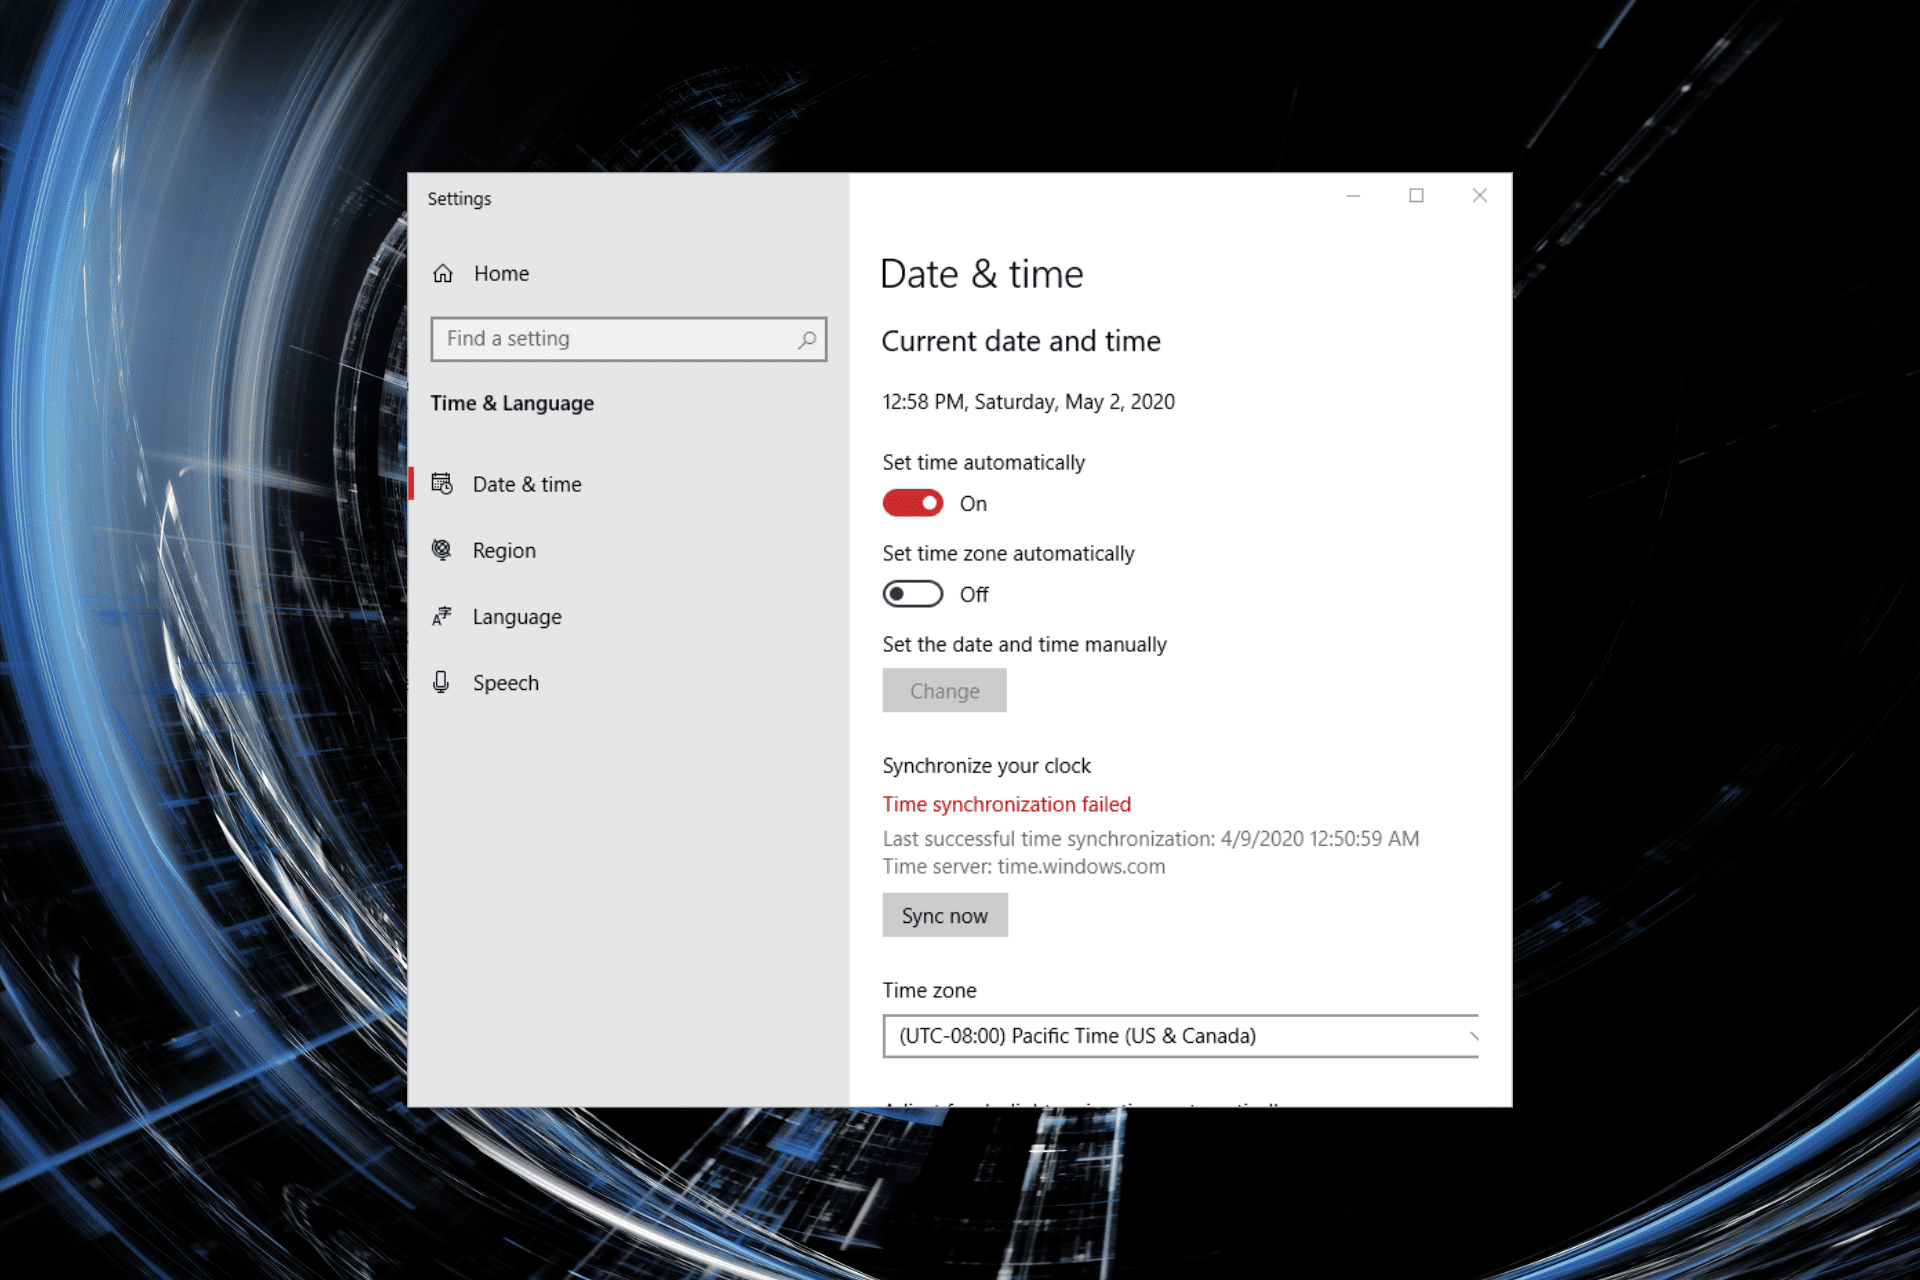The image size is (1920, 1280).
Task: Click the Language character icon
Action: pos(442,616)
